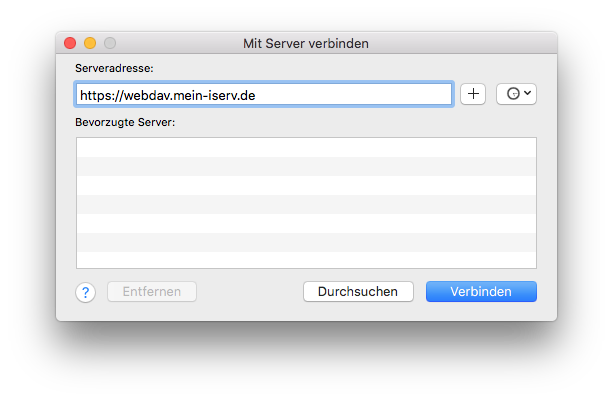
Task: Select the second row of favorite servers list
Action: point(306,166)
